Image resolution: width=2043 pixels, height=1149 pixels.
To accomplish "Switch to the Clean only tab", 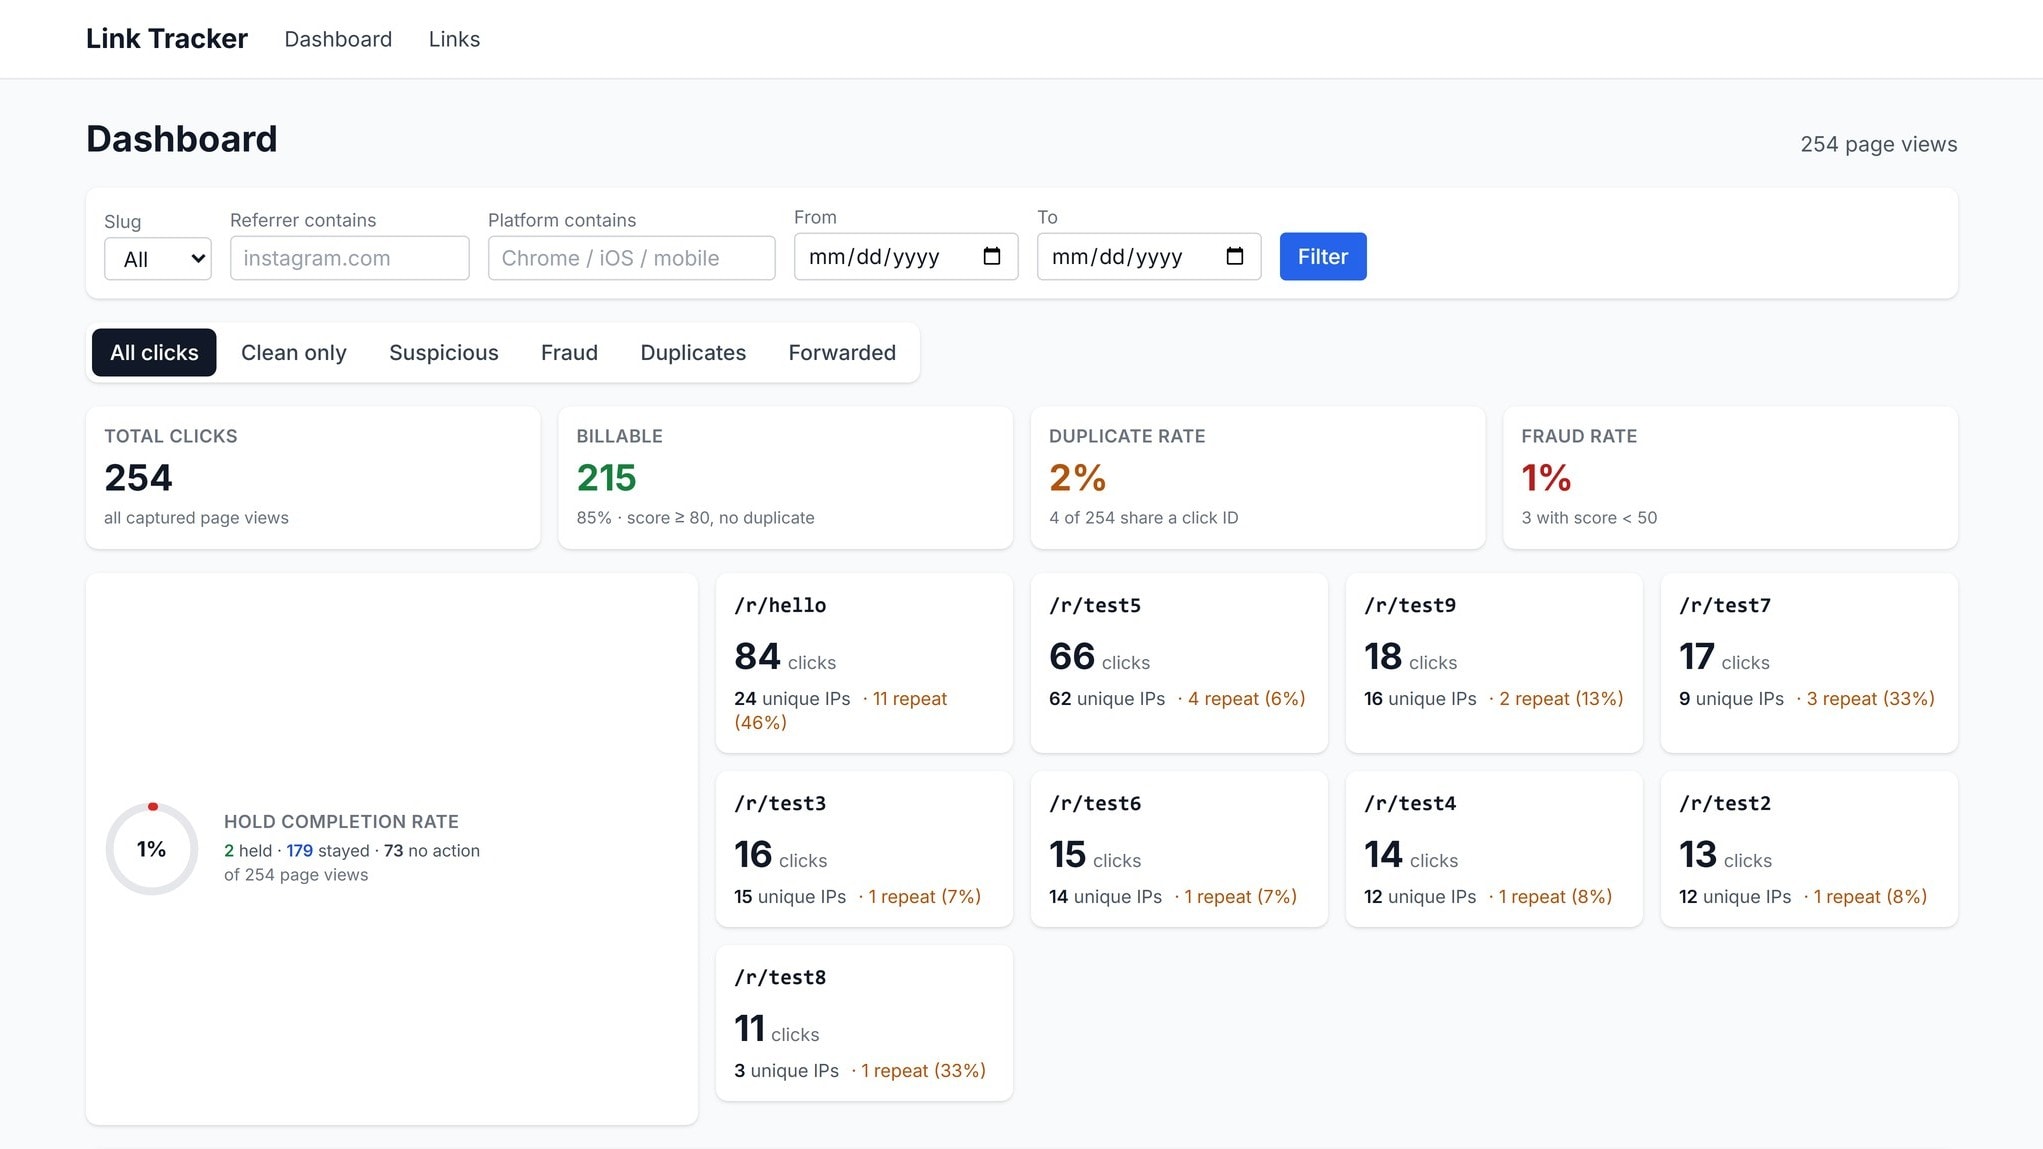I will pos(294,353).
